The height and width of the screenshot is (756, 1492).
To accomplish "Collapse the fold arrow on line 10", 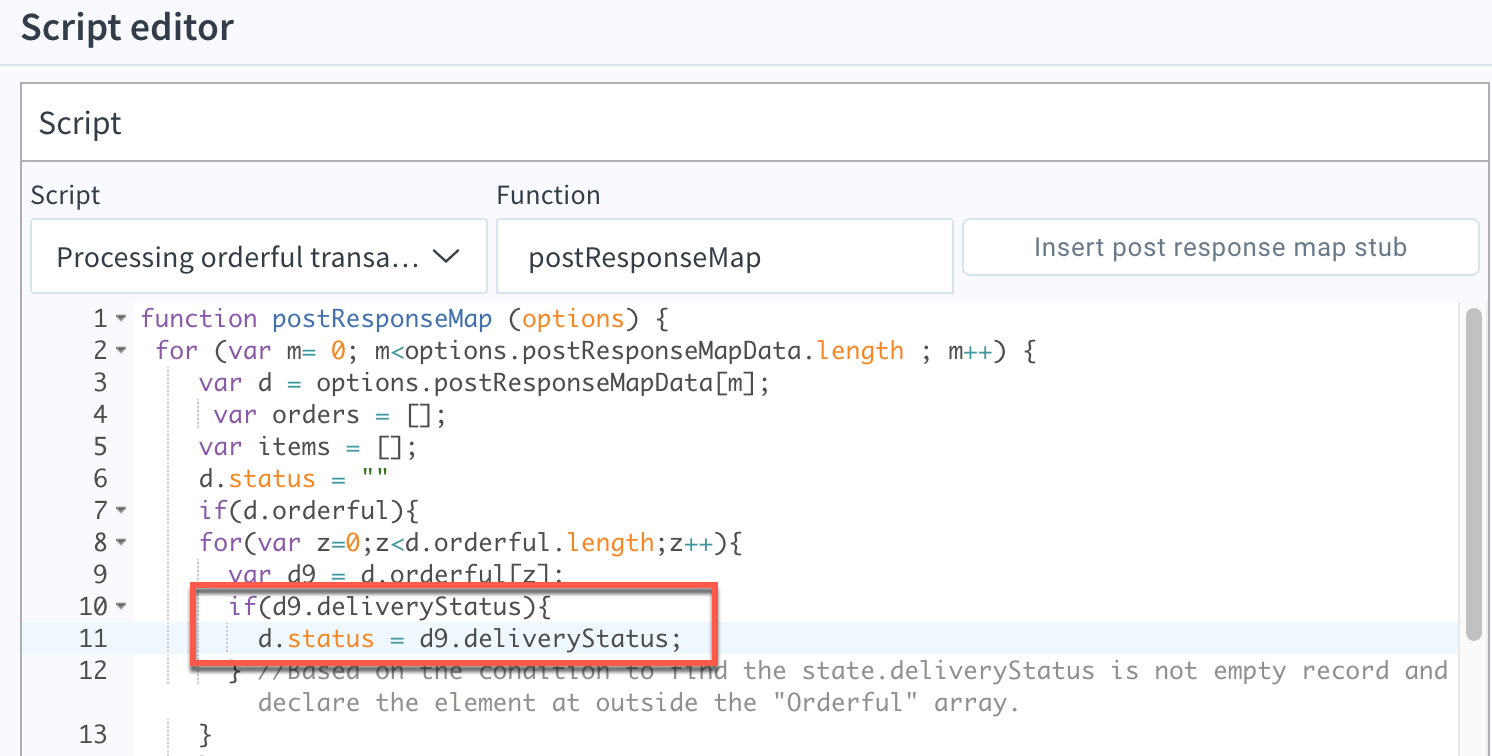I will pos(121,607).
